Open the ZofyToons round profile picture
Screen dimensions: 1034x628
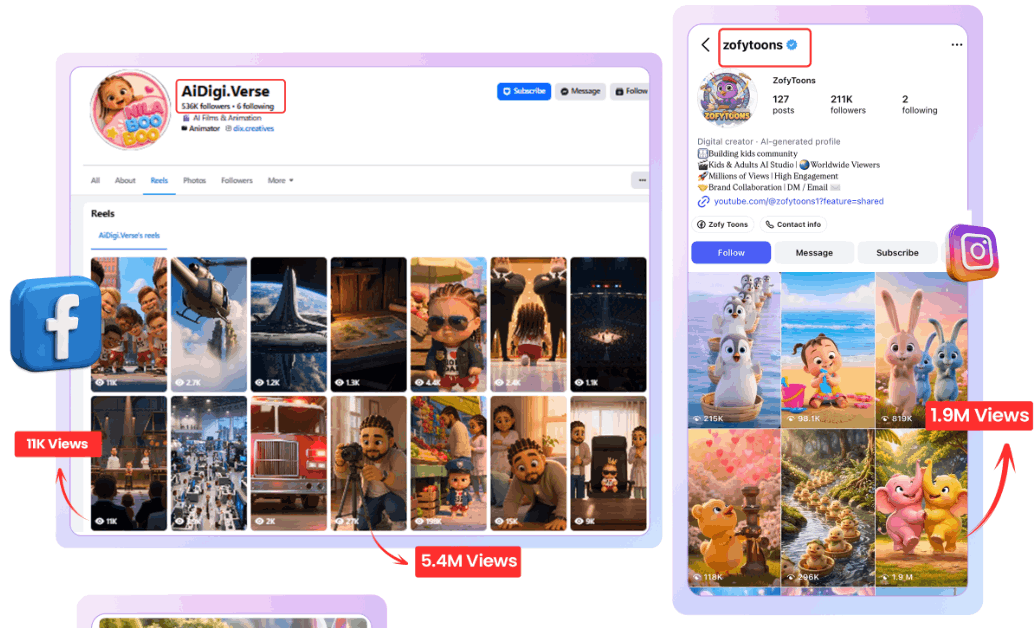point(727,98)
